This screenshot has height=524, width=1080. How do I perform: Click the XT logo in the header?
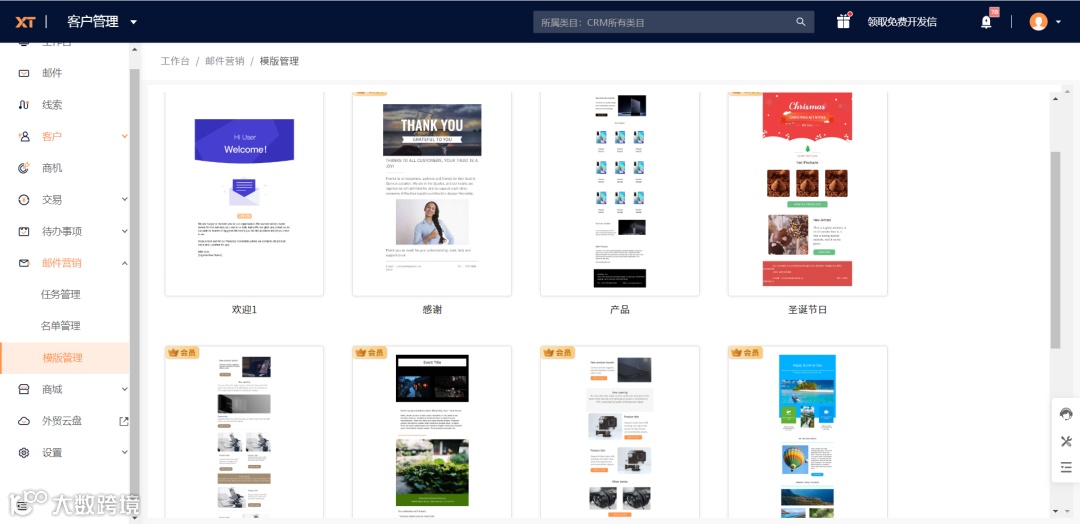(25, 22)
